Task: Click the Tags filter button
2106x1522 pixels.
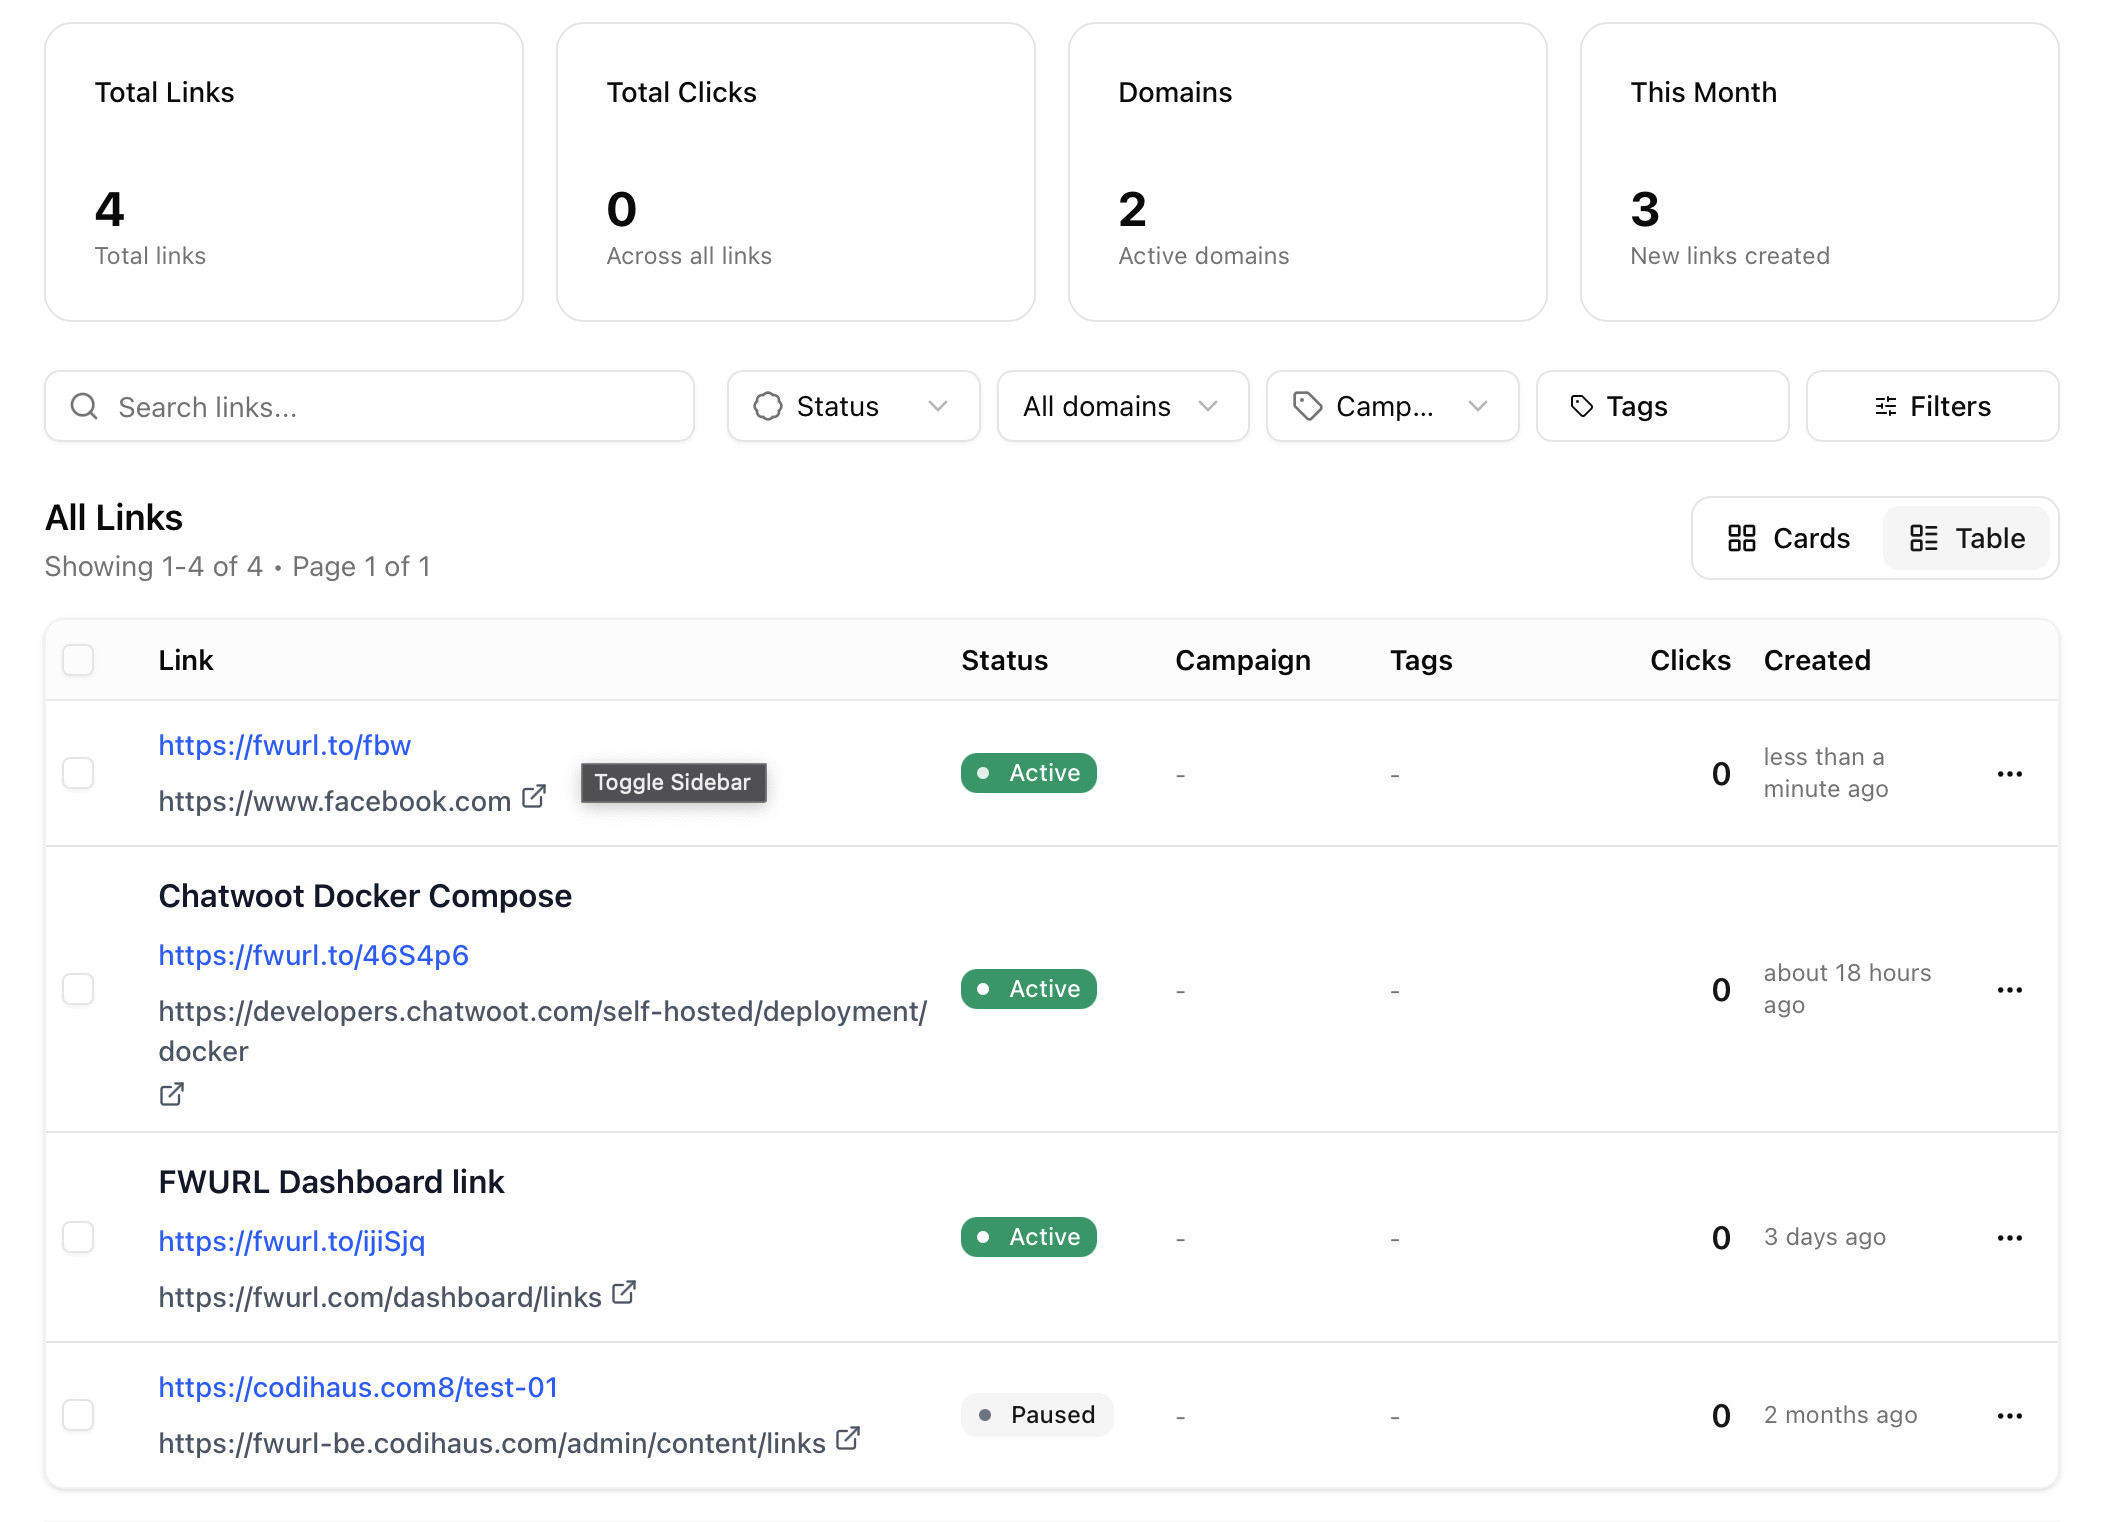Action: 1662,406
